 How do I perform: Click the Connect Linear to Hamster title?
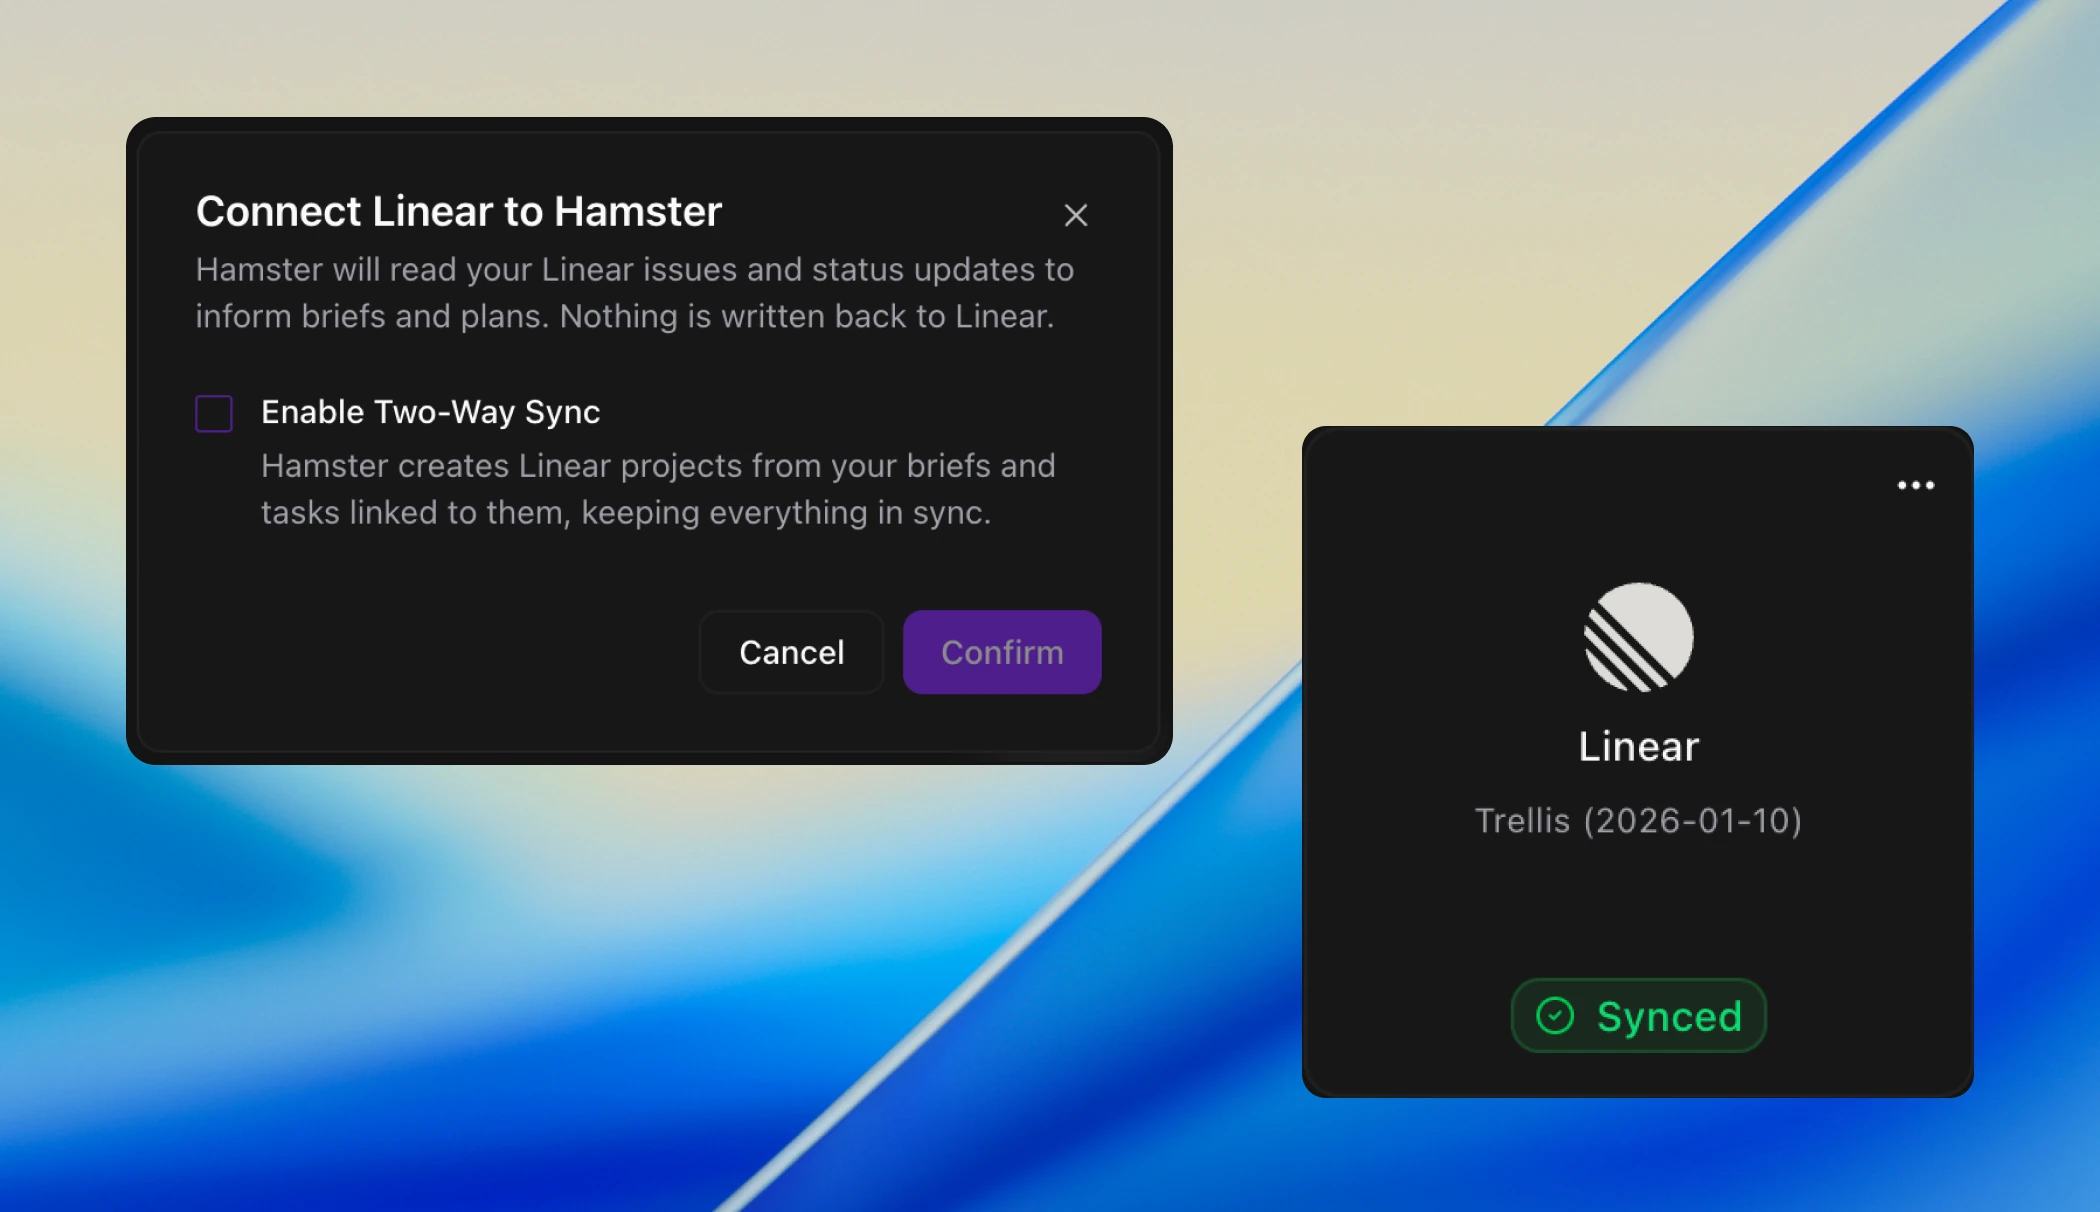[x=458, y=212]
